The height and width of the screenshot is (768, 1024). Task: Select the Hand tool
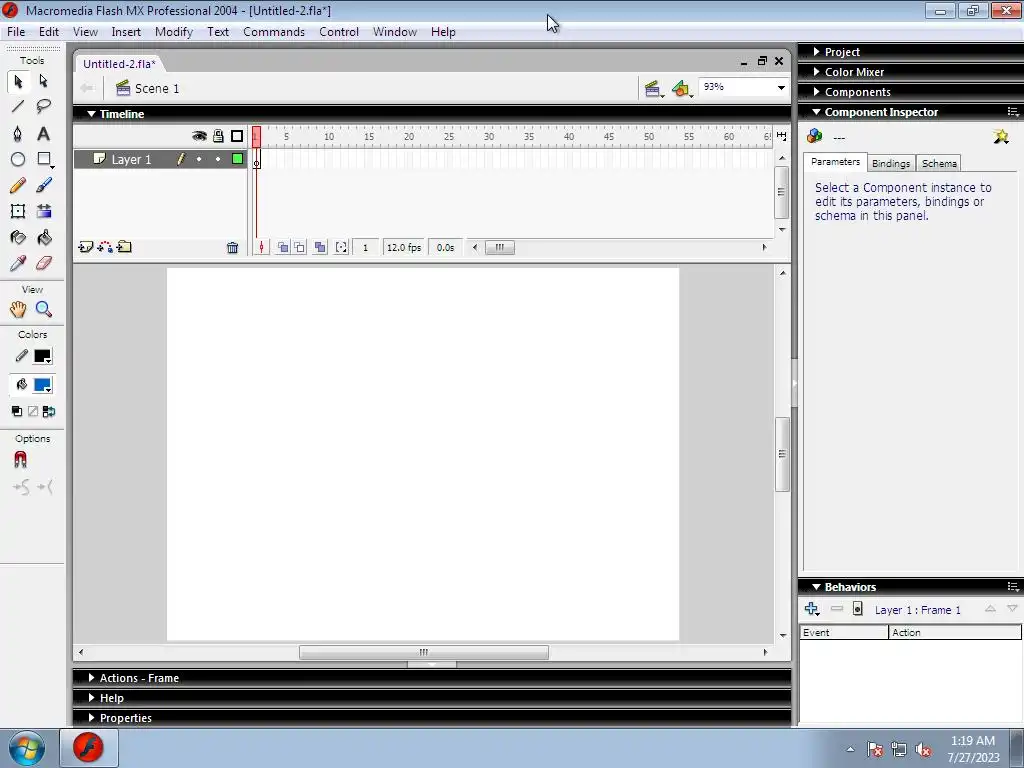18,310
